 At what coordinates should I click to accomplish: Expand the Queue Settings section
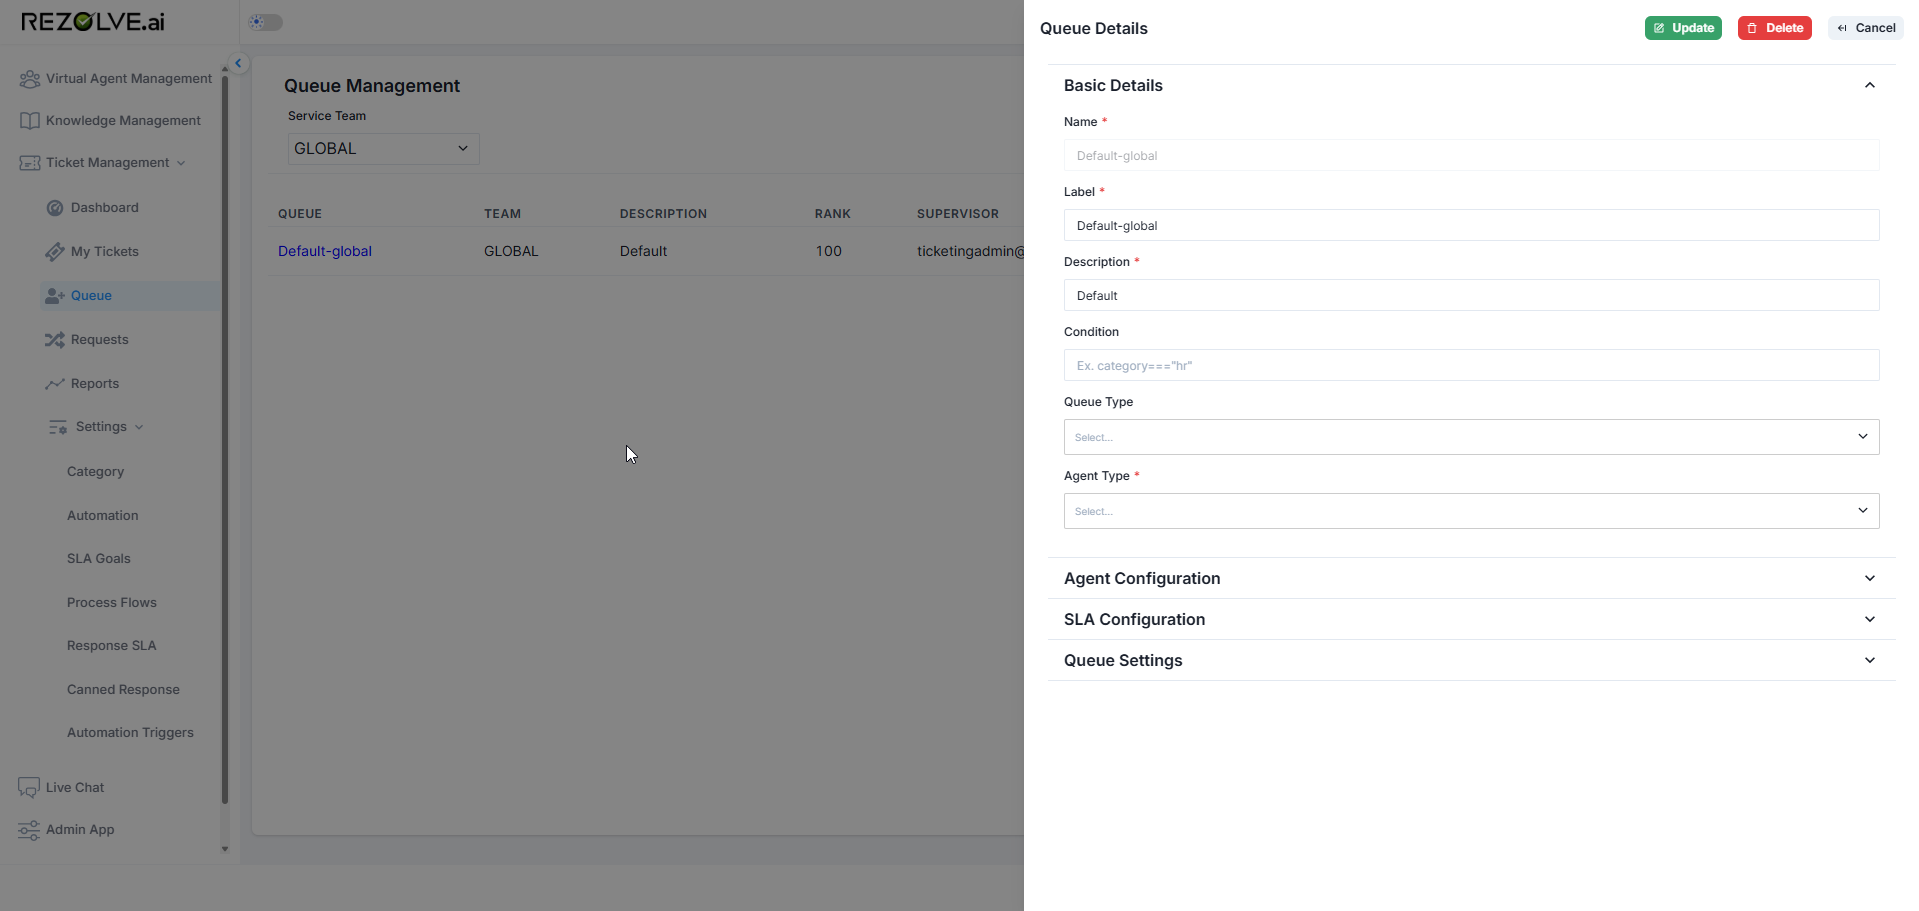pos(1471,660)
